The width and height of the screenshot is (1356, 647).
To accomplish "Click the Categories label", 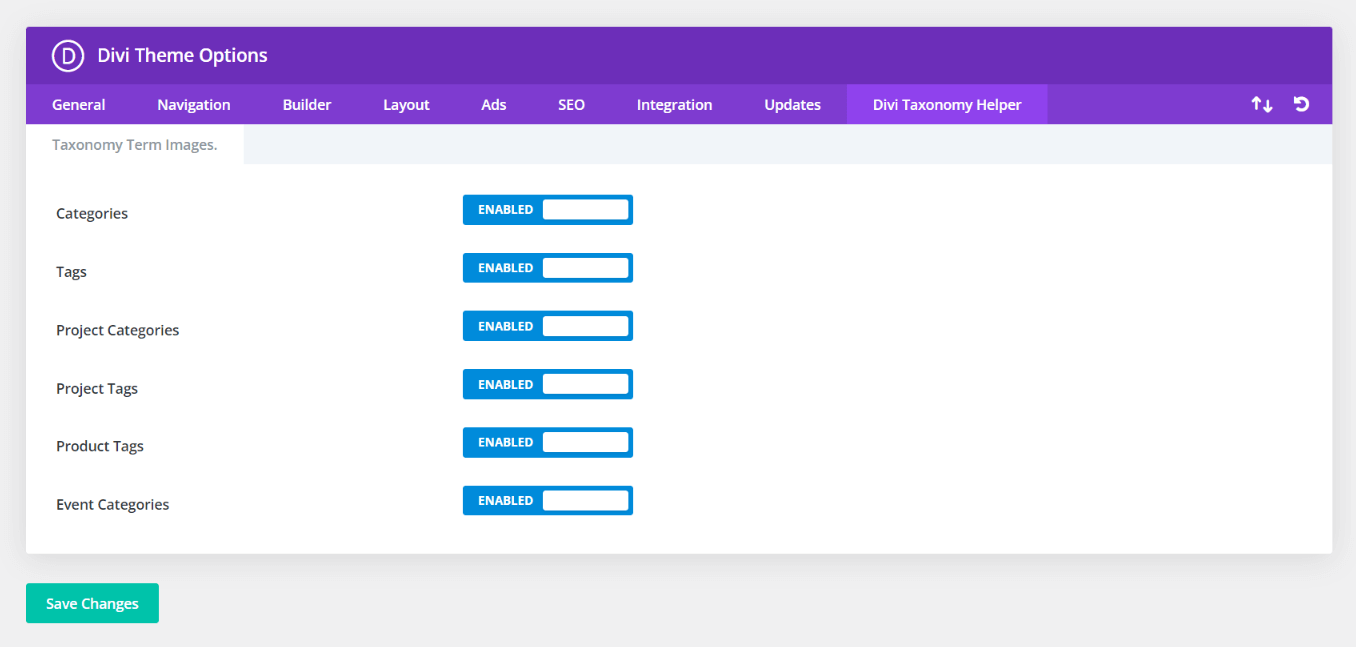I will [92, 213].
